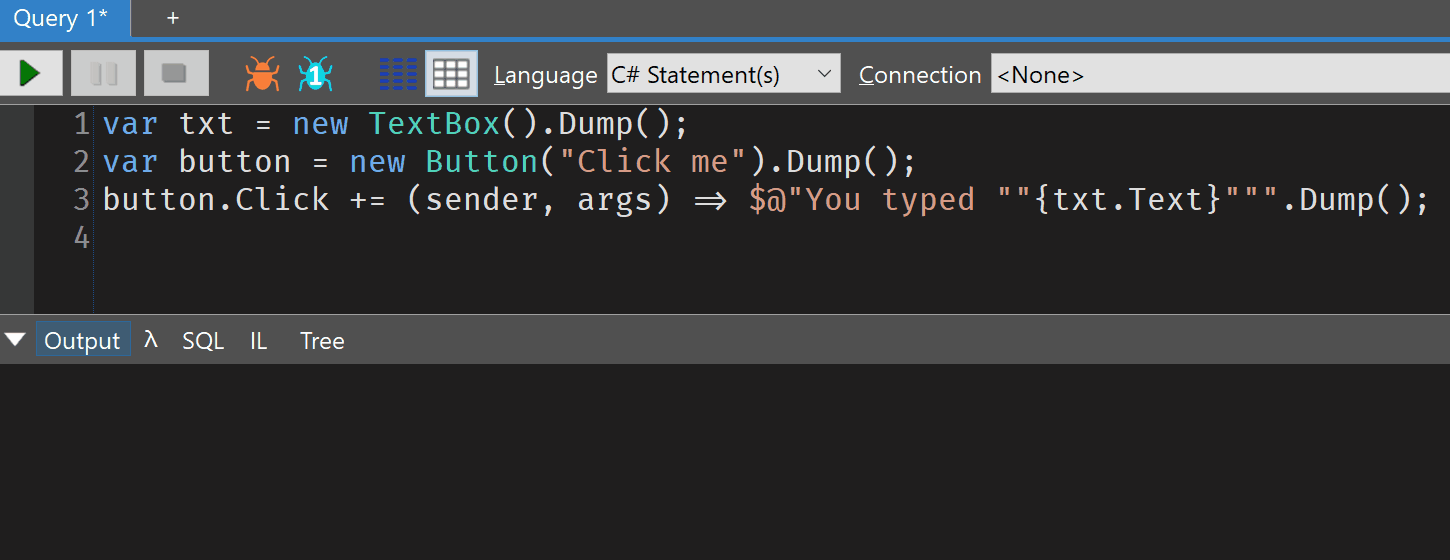Viewport: 1450px width, 560px height.
Task: Toggle the orange bug exception-break icon
Action: coord(262,74)
